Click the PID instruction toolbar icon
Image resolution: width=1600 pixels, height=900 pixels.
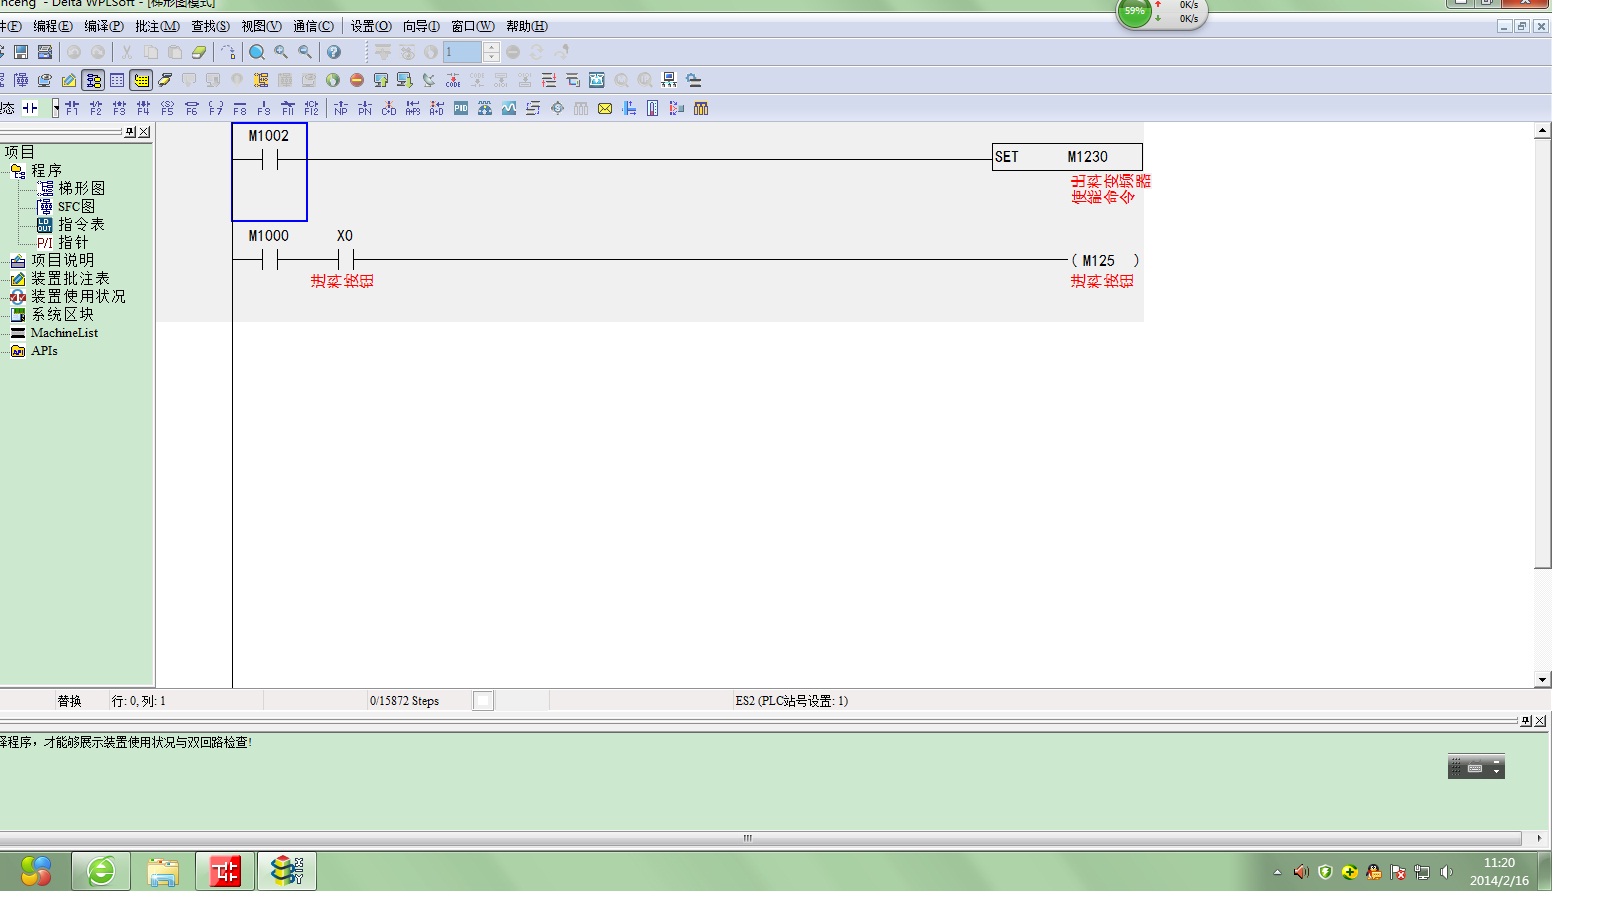[461, 108]
